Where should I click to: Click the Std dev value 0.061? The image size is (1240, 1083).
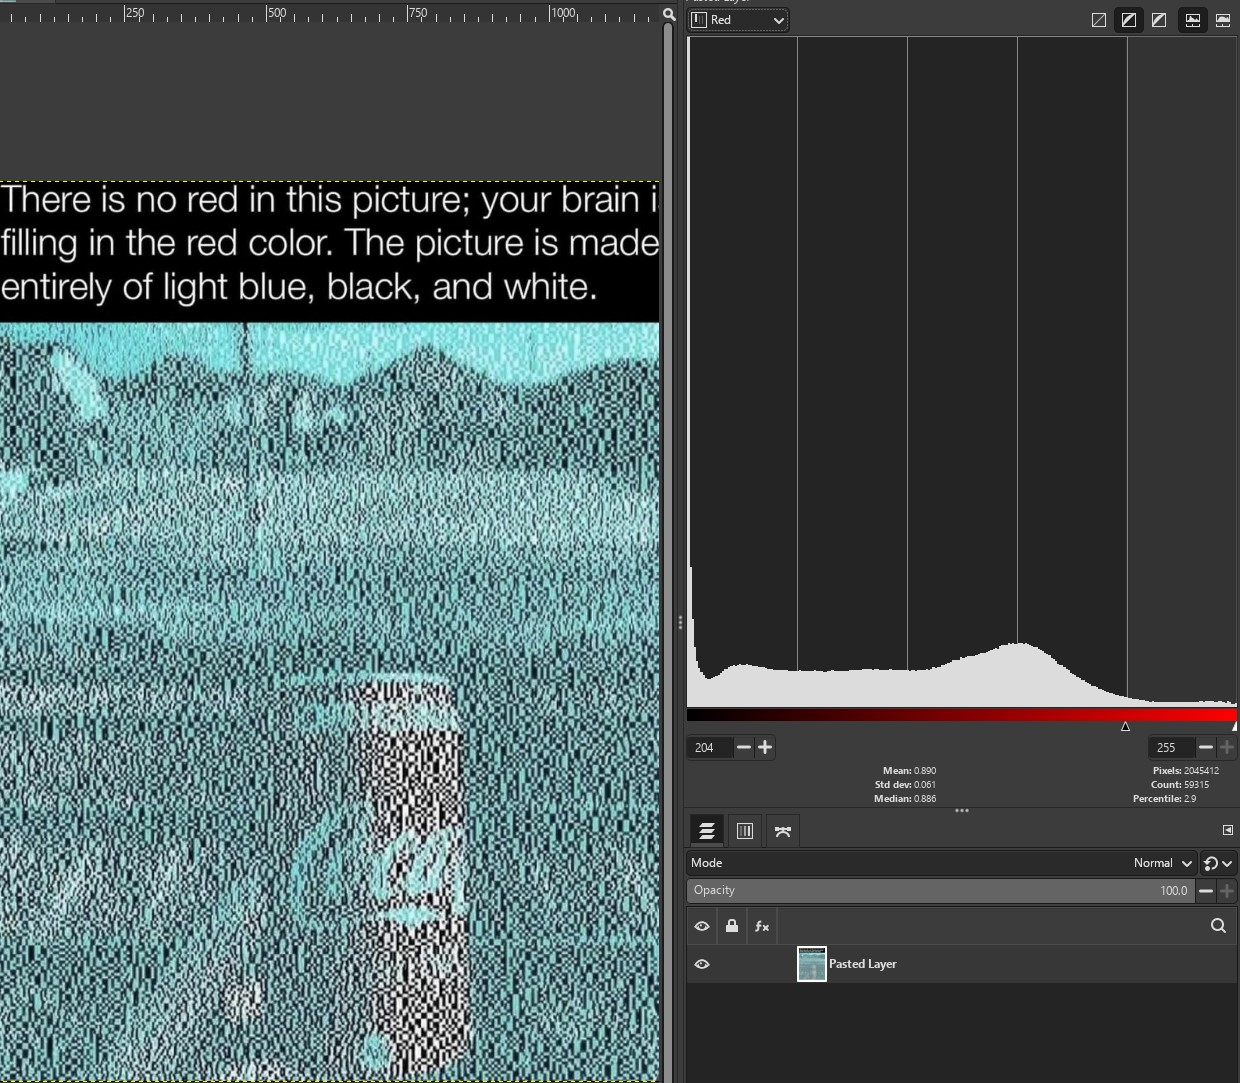(925, 785)
